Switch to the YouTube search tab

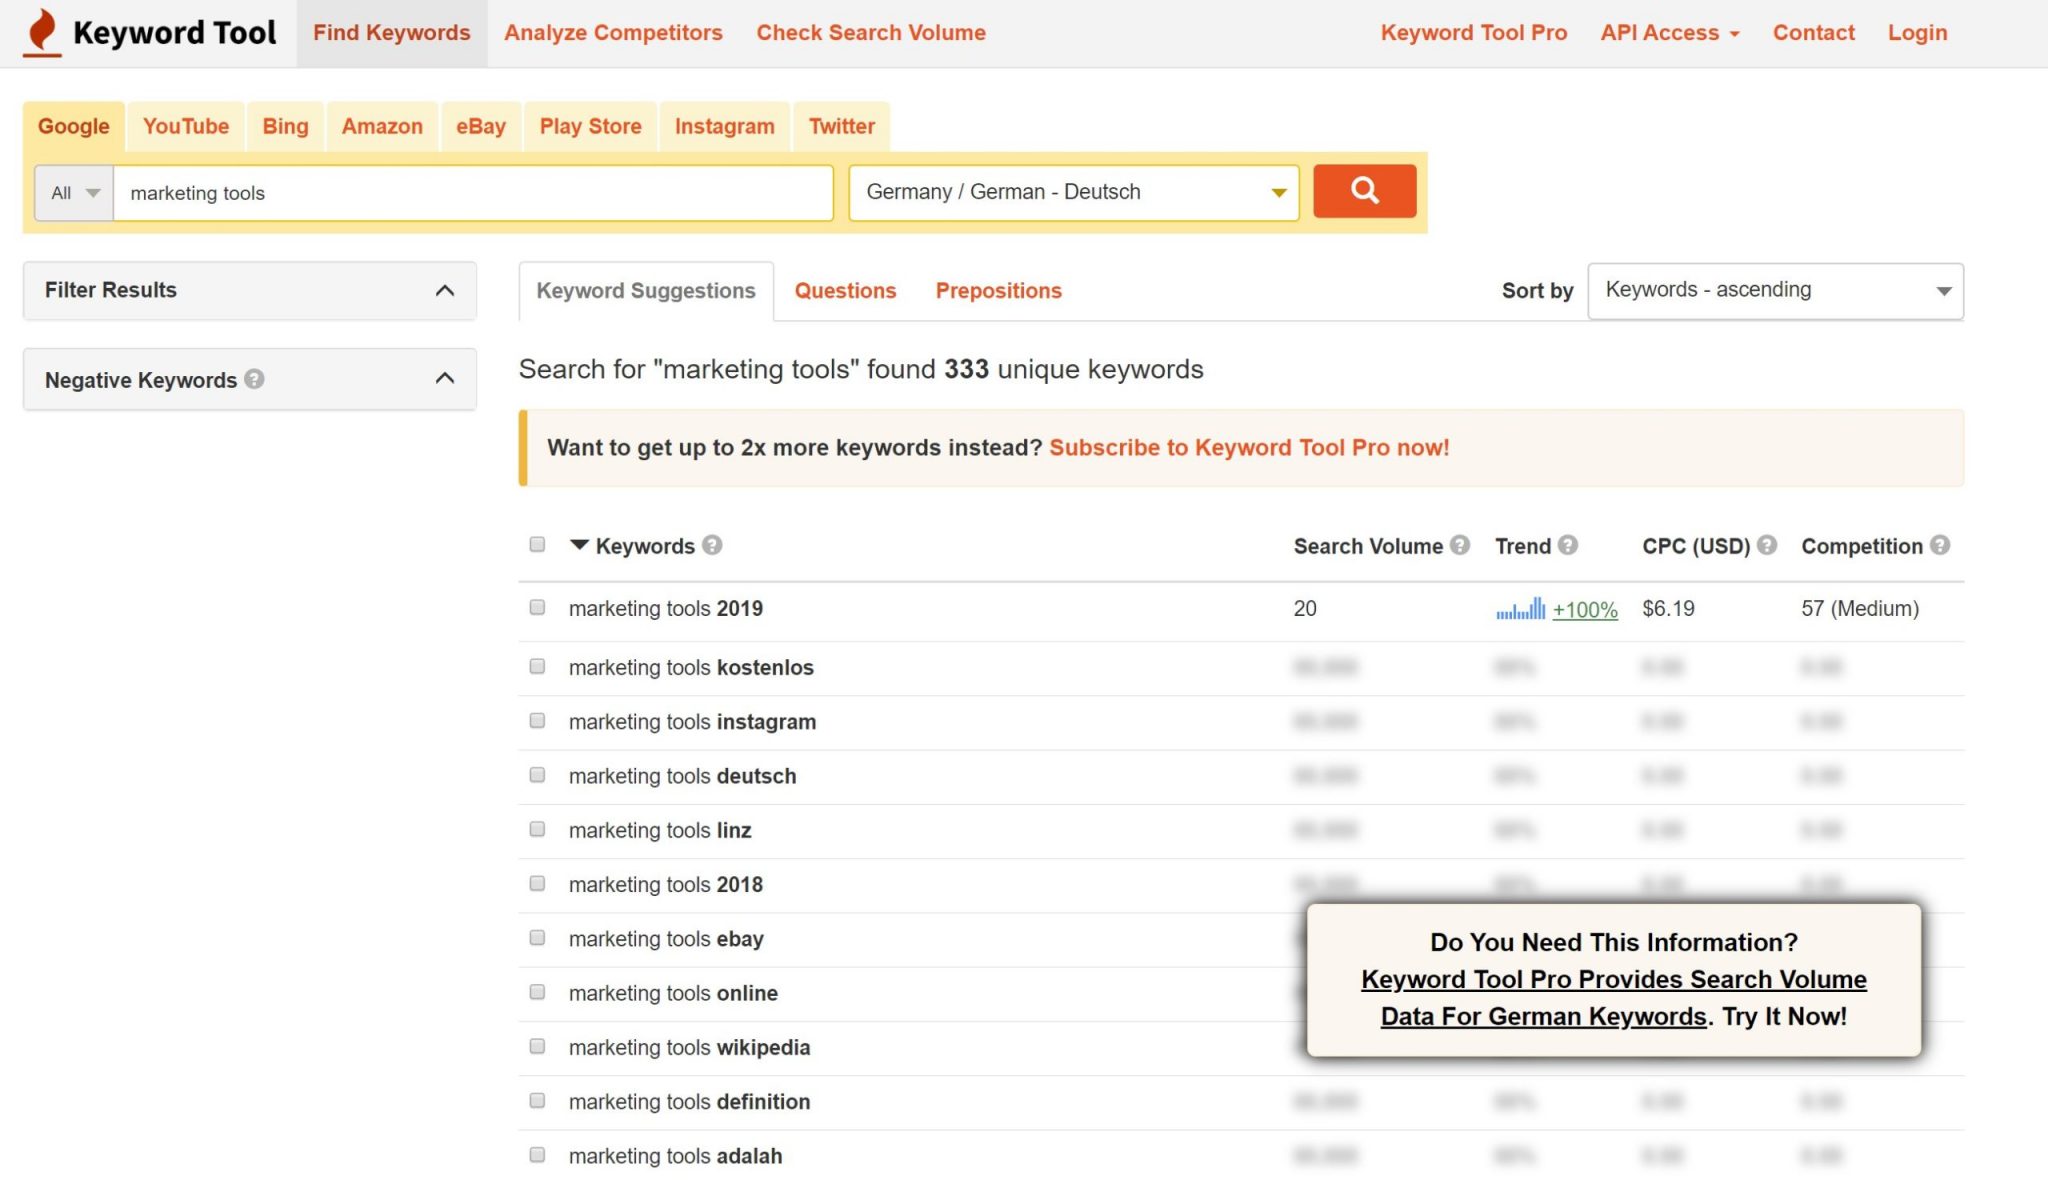(185, 126)
